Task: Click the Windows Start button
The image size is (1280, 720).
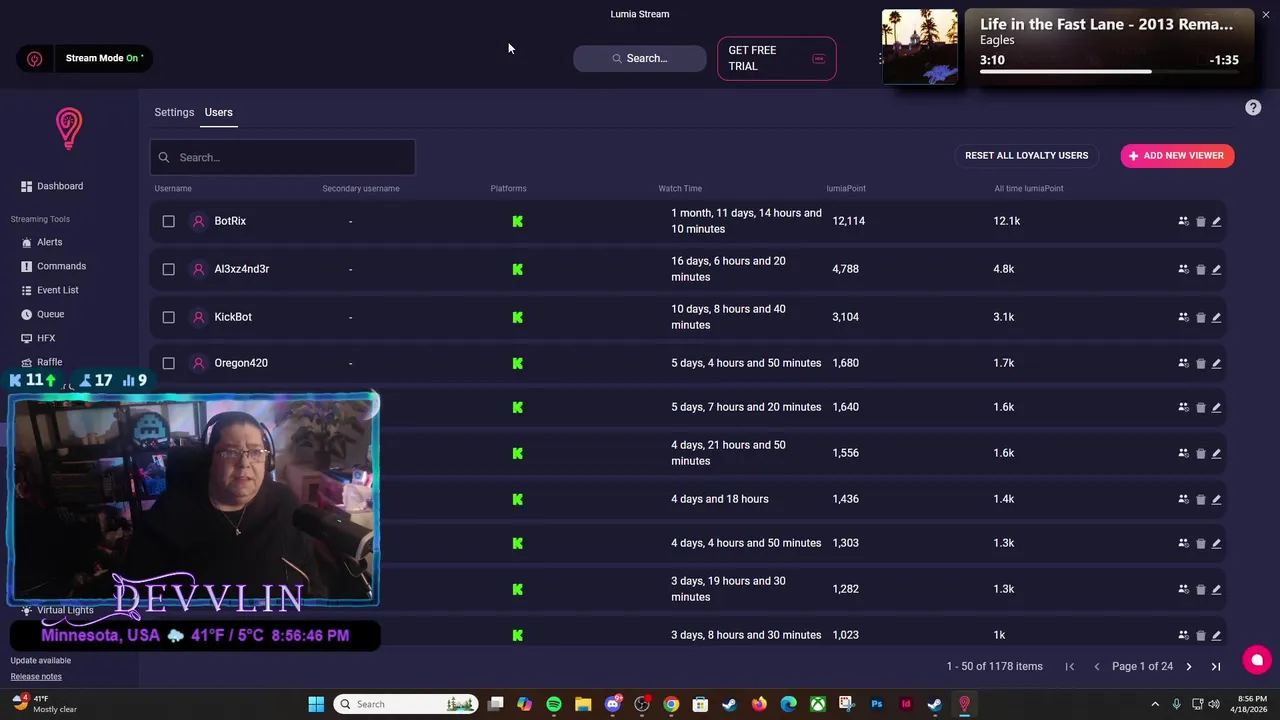Action: click(x=316, y=704)
